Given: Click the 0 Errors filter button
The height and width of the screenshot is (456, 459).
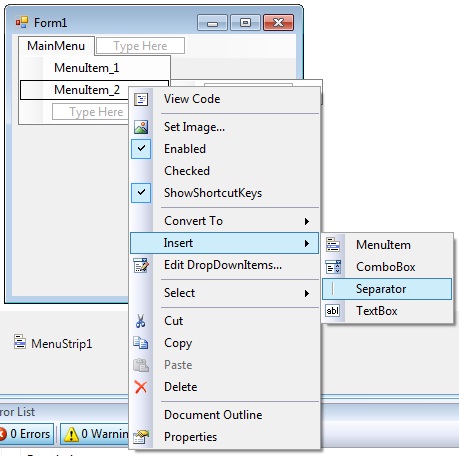Looking at the screenshot, I should click(26, 434).
